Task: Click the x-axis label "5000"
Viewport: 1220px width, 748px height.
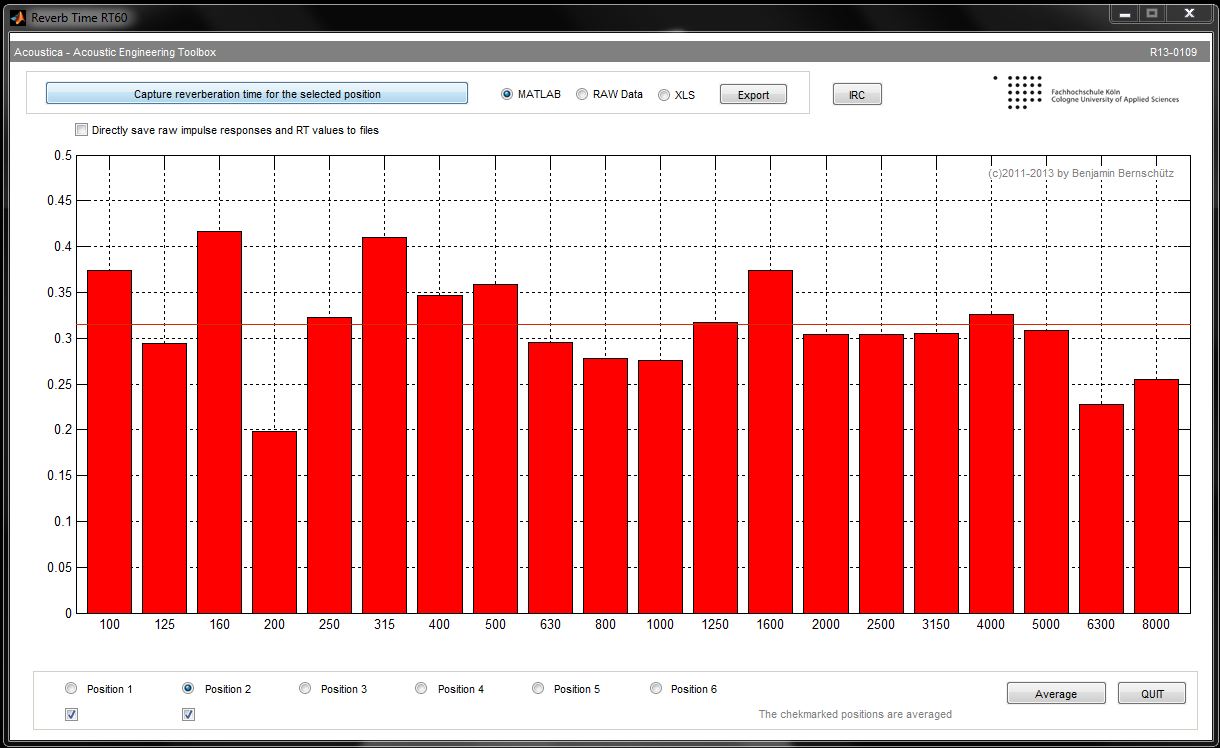Action: point(1046,625)
